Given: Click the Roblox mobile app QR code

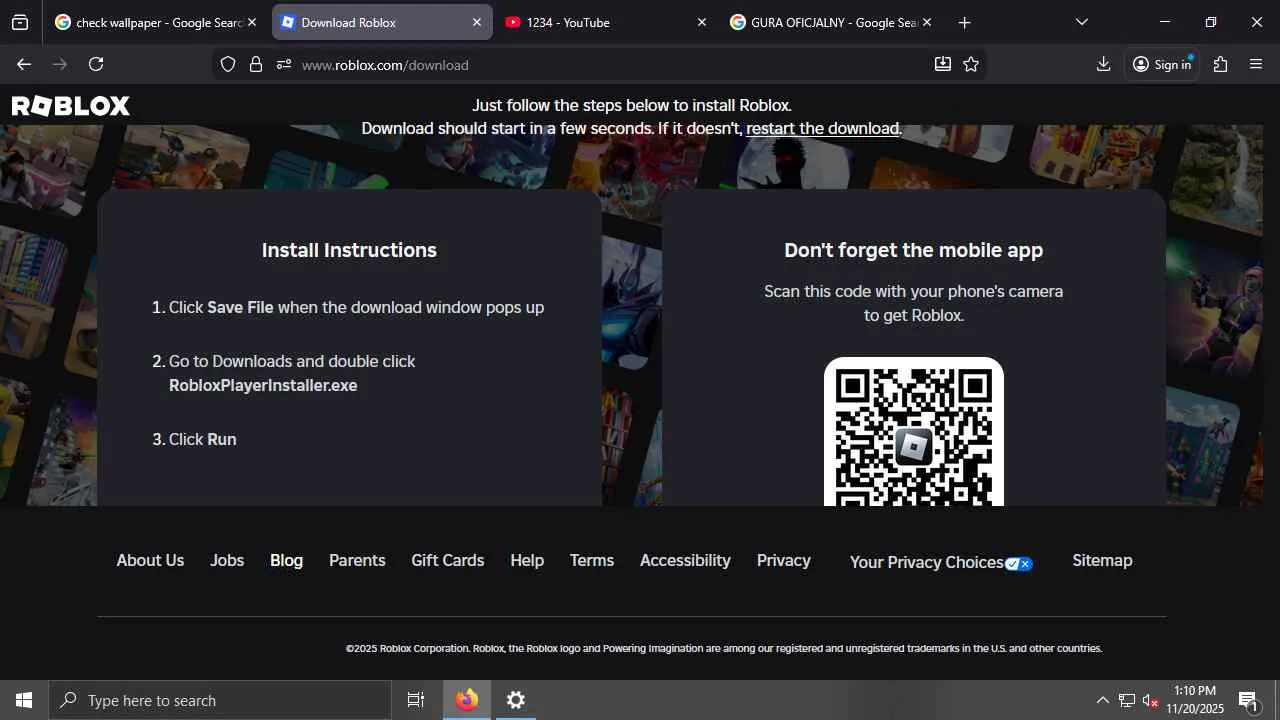Looking at the screenshot, I should pos(914,432).
